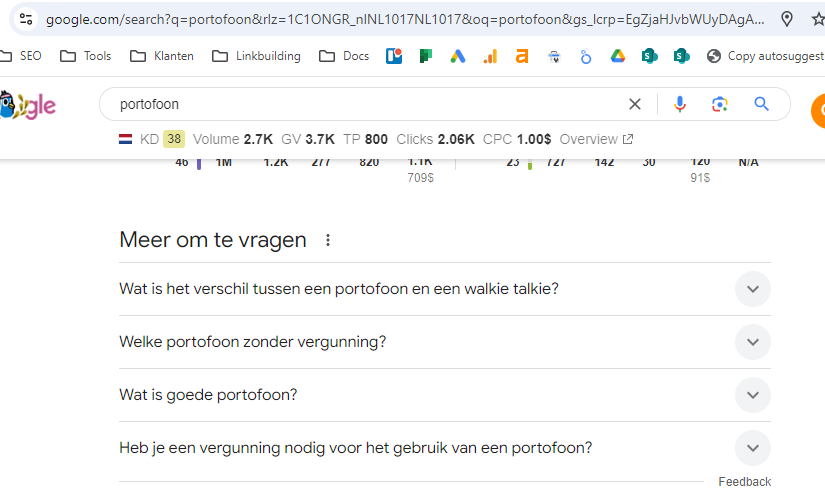The width and height of the screenshot is (825, 504).
Task: Expand 'Wat is het verschil tussen een portofoon' question
Action: click(x=752, y=289)
